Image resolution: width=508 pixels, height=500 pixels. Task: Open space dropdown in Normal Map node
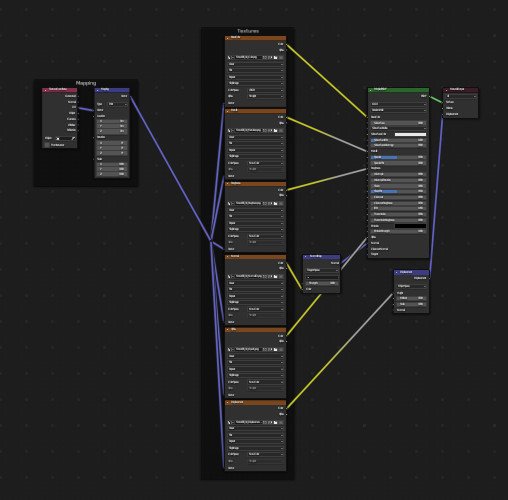322,270
